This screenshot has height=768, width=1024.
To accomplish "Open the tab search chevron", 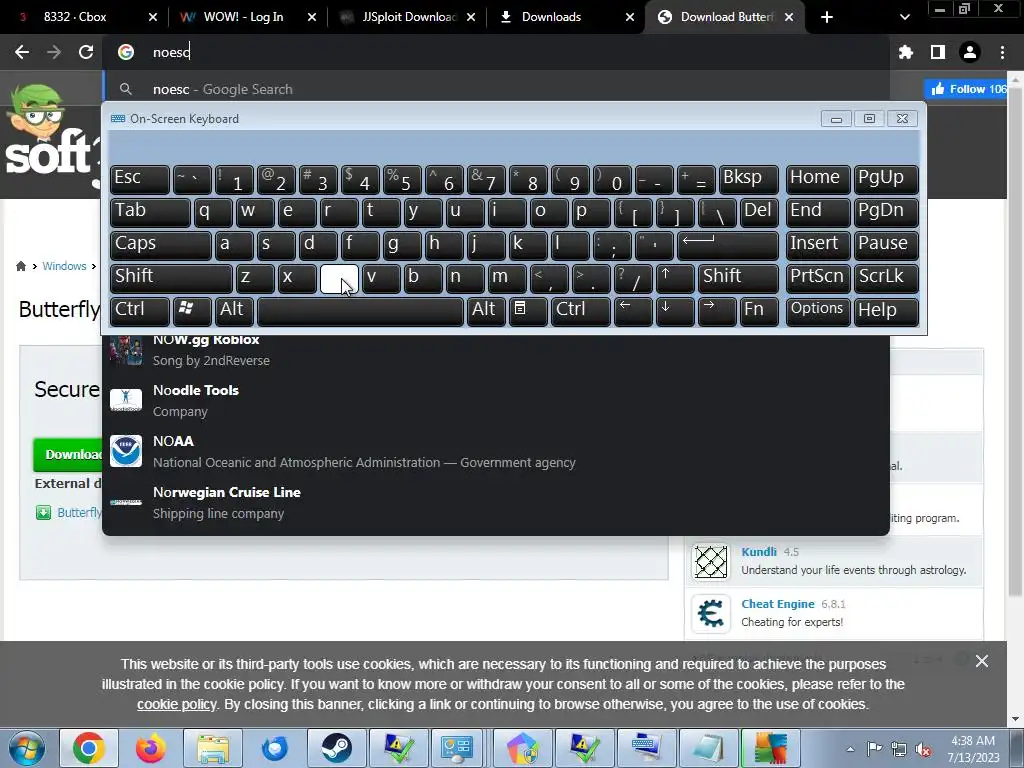I will (x=904, y=17).
